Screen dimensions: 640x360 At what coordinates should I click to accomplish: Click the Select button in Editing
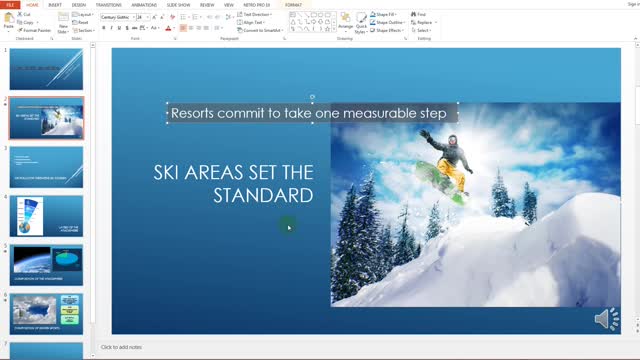(x=421, y=31)
